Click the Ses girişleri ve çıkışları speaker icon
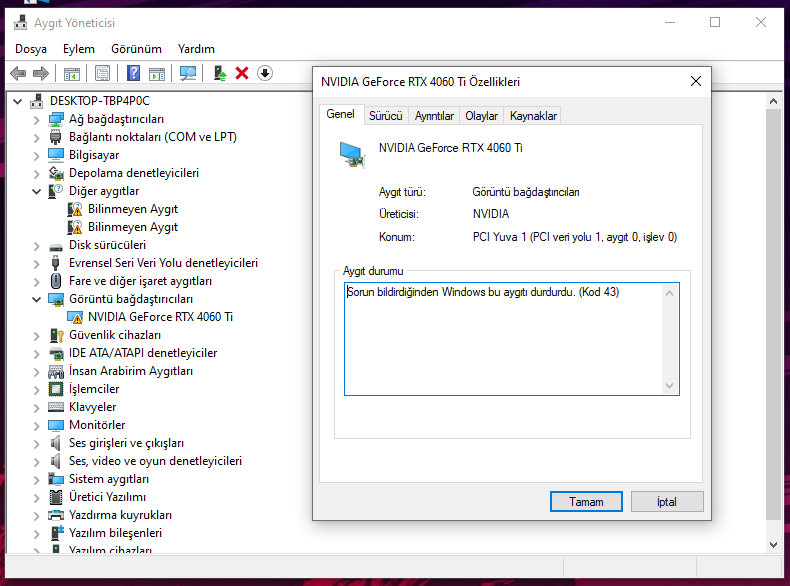The width and height of the screenshot is (790, 586). (55, 443)
